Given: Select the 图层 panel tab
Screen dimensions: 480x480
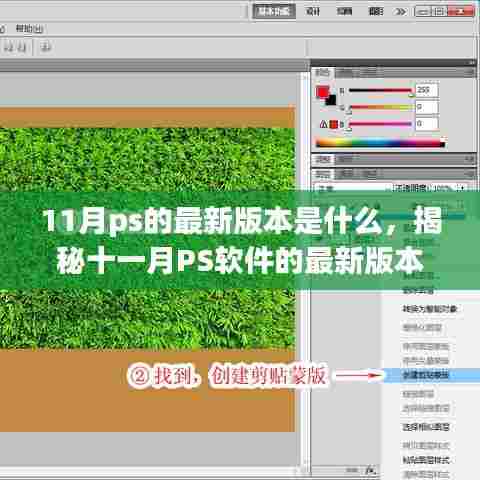Looking at the screenshot, I should tap(323, 174).
